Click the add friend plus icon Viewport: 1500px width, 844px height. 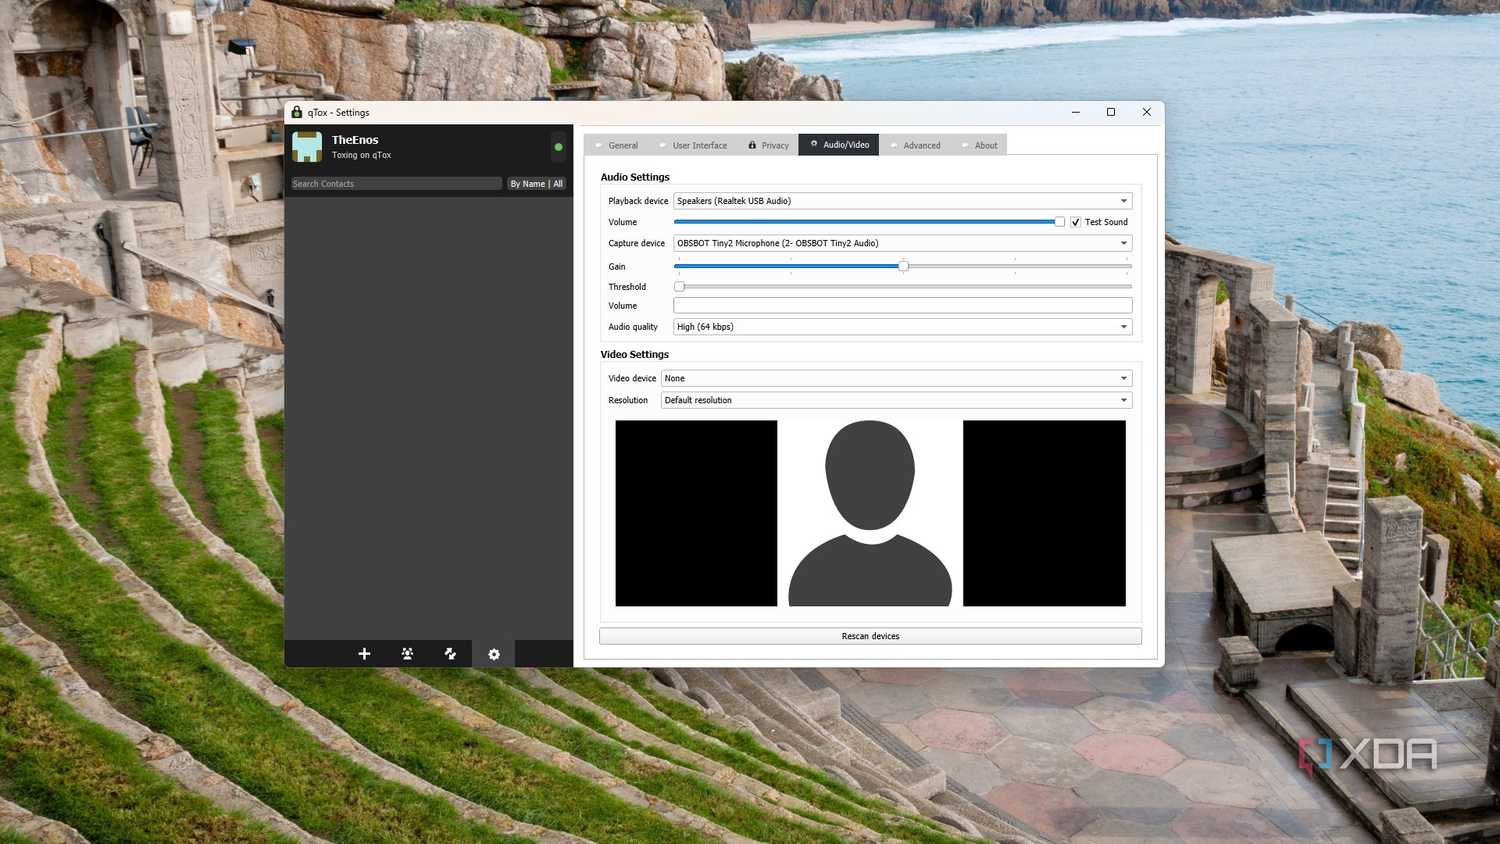pyautogui.click(x=364, y=653)
